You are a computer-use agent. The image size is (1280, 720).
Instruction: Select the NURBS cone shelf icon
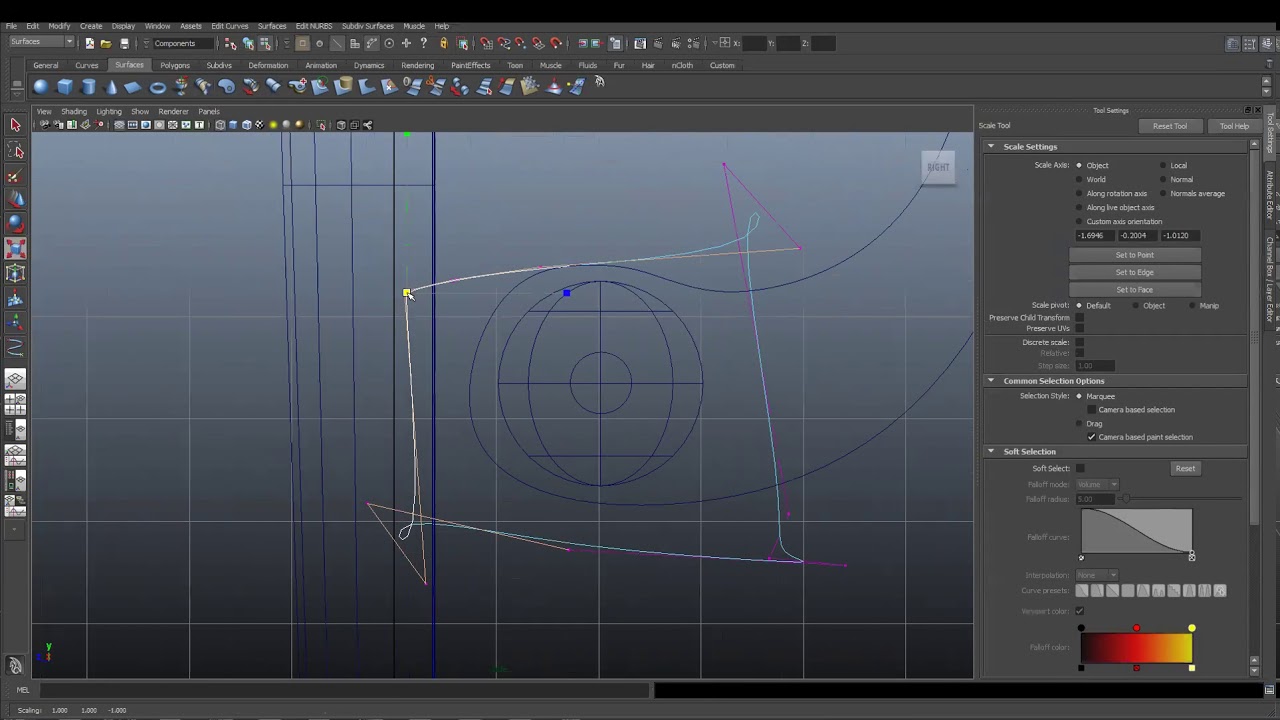111,87
